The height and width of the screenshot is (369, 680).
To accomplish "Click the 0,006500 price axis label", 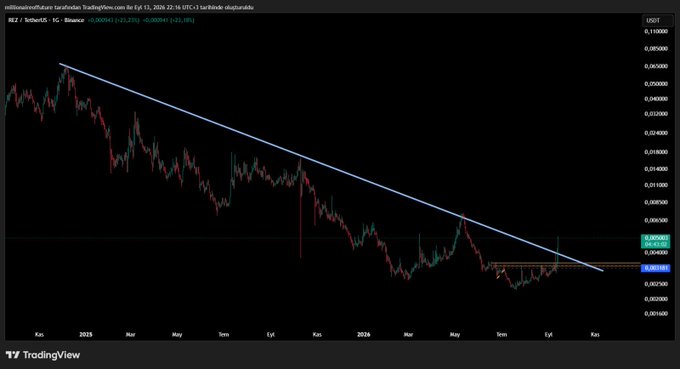I will pos(656,220).
